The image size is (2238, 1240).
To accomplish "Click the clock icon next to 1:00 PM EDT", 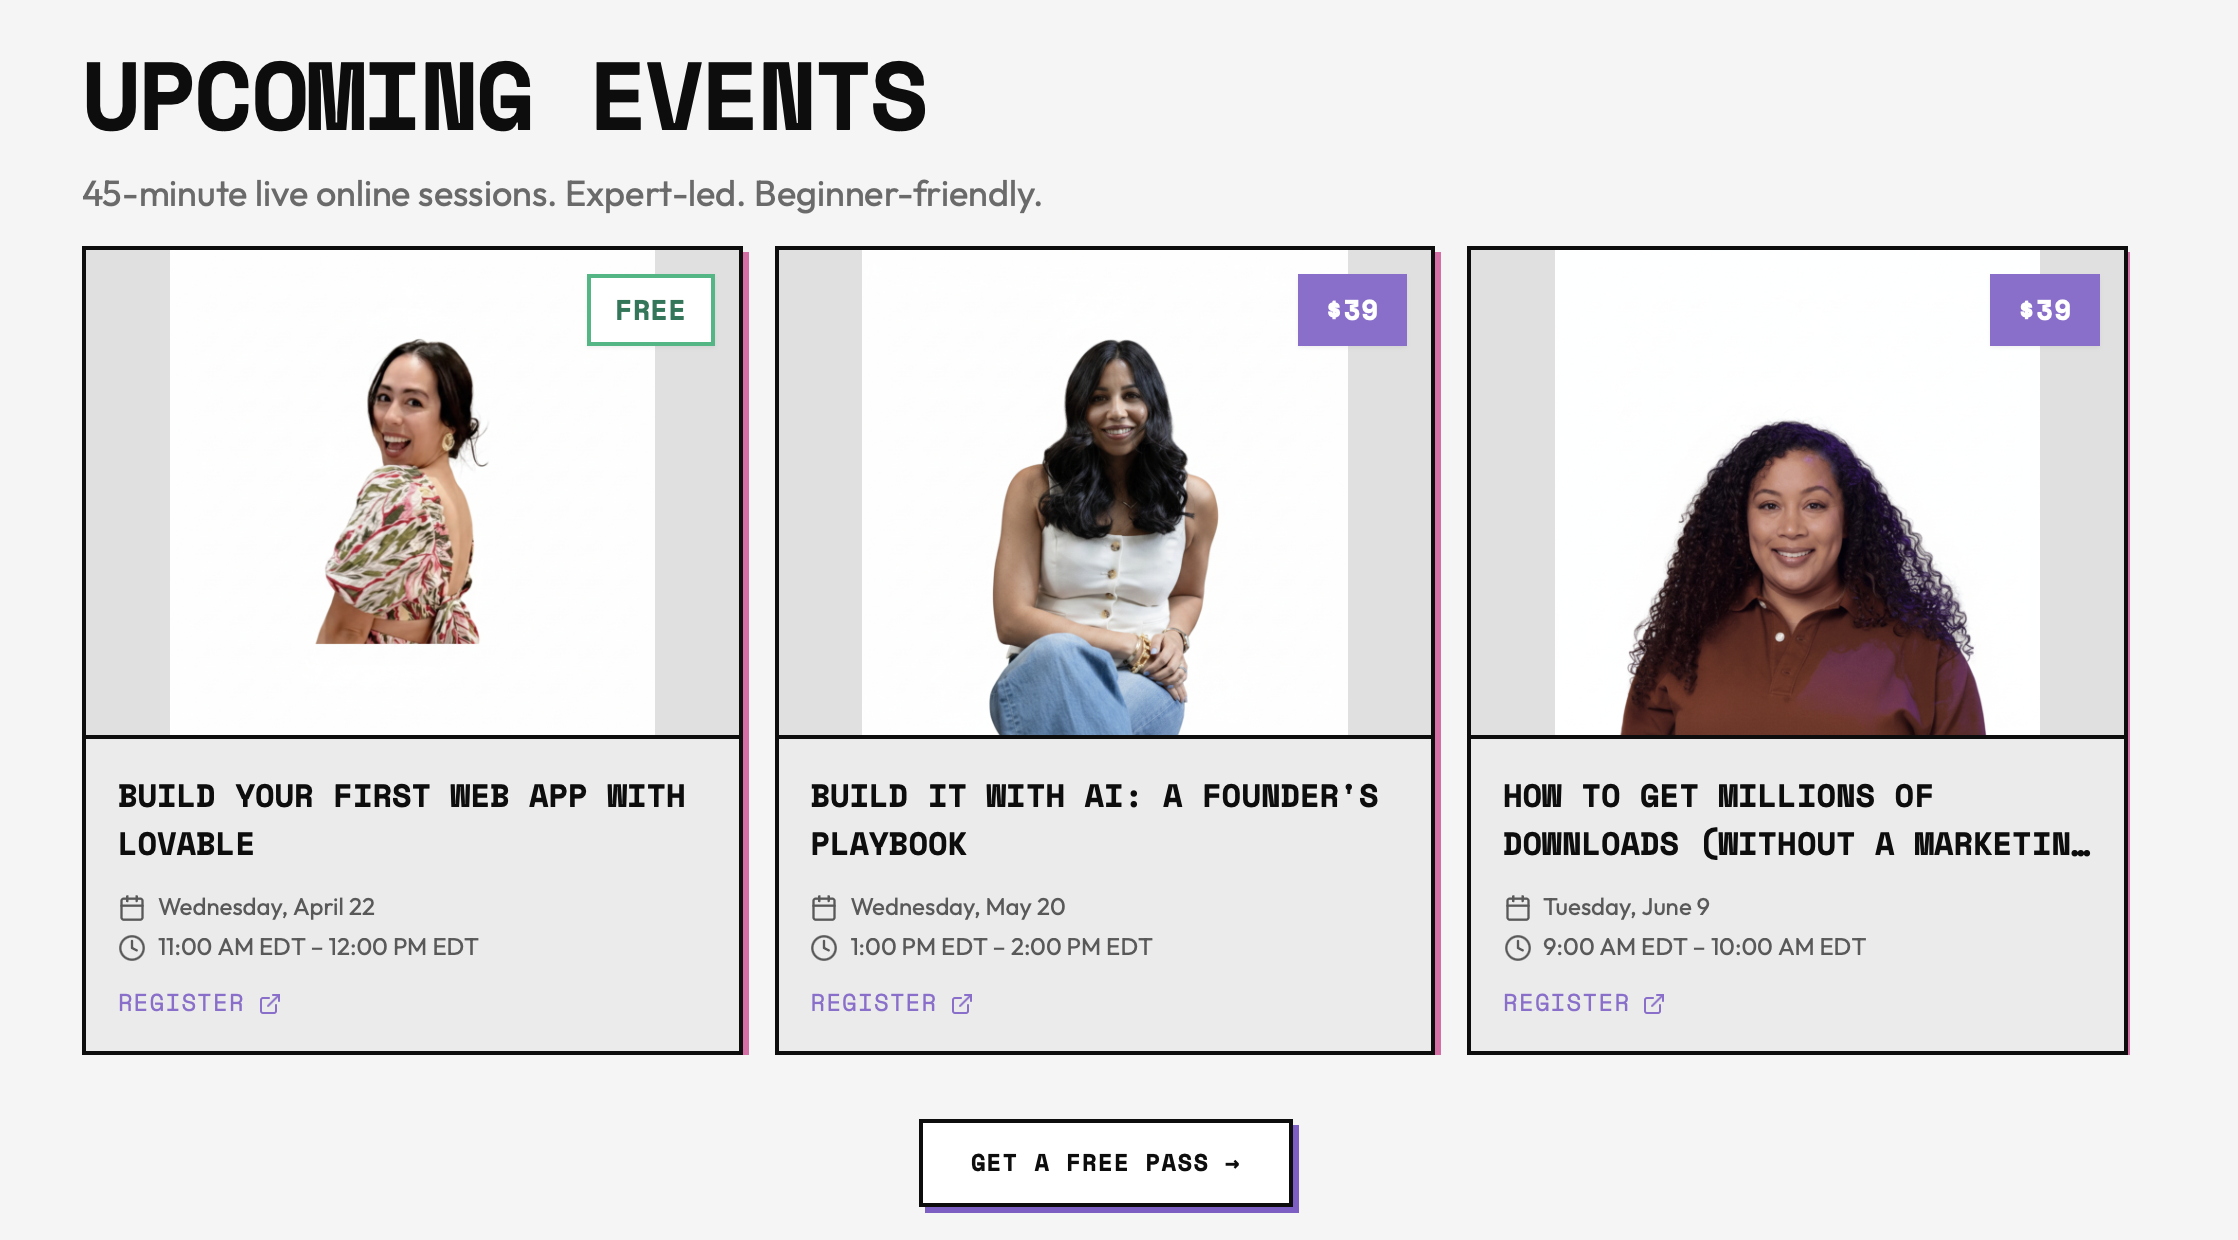I will click(x=824, y=947).
